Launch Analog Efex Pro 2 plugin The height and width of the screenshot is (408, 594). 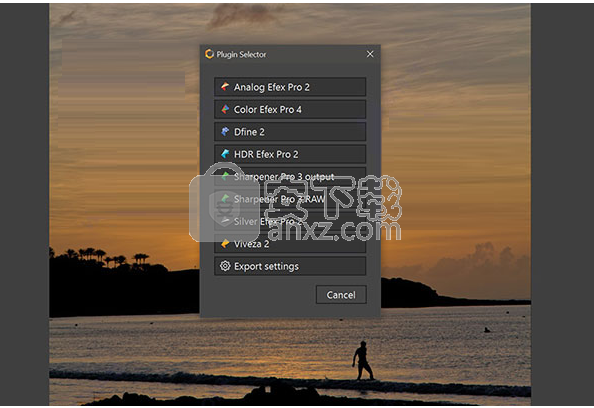[290, 87]
